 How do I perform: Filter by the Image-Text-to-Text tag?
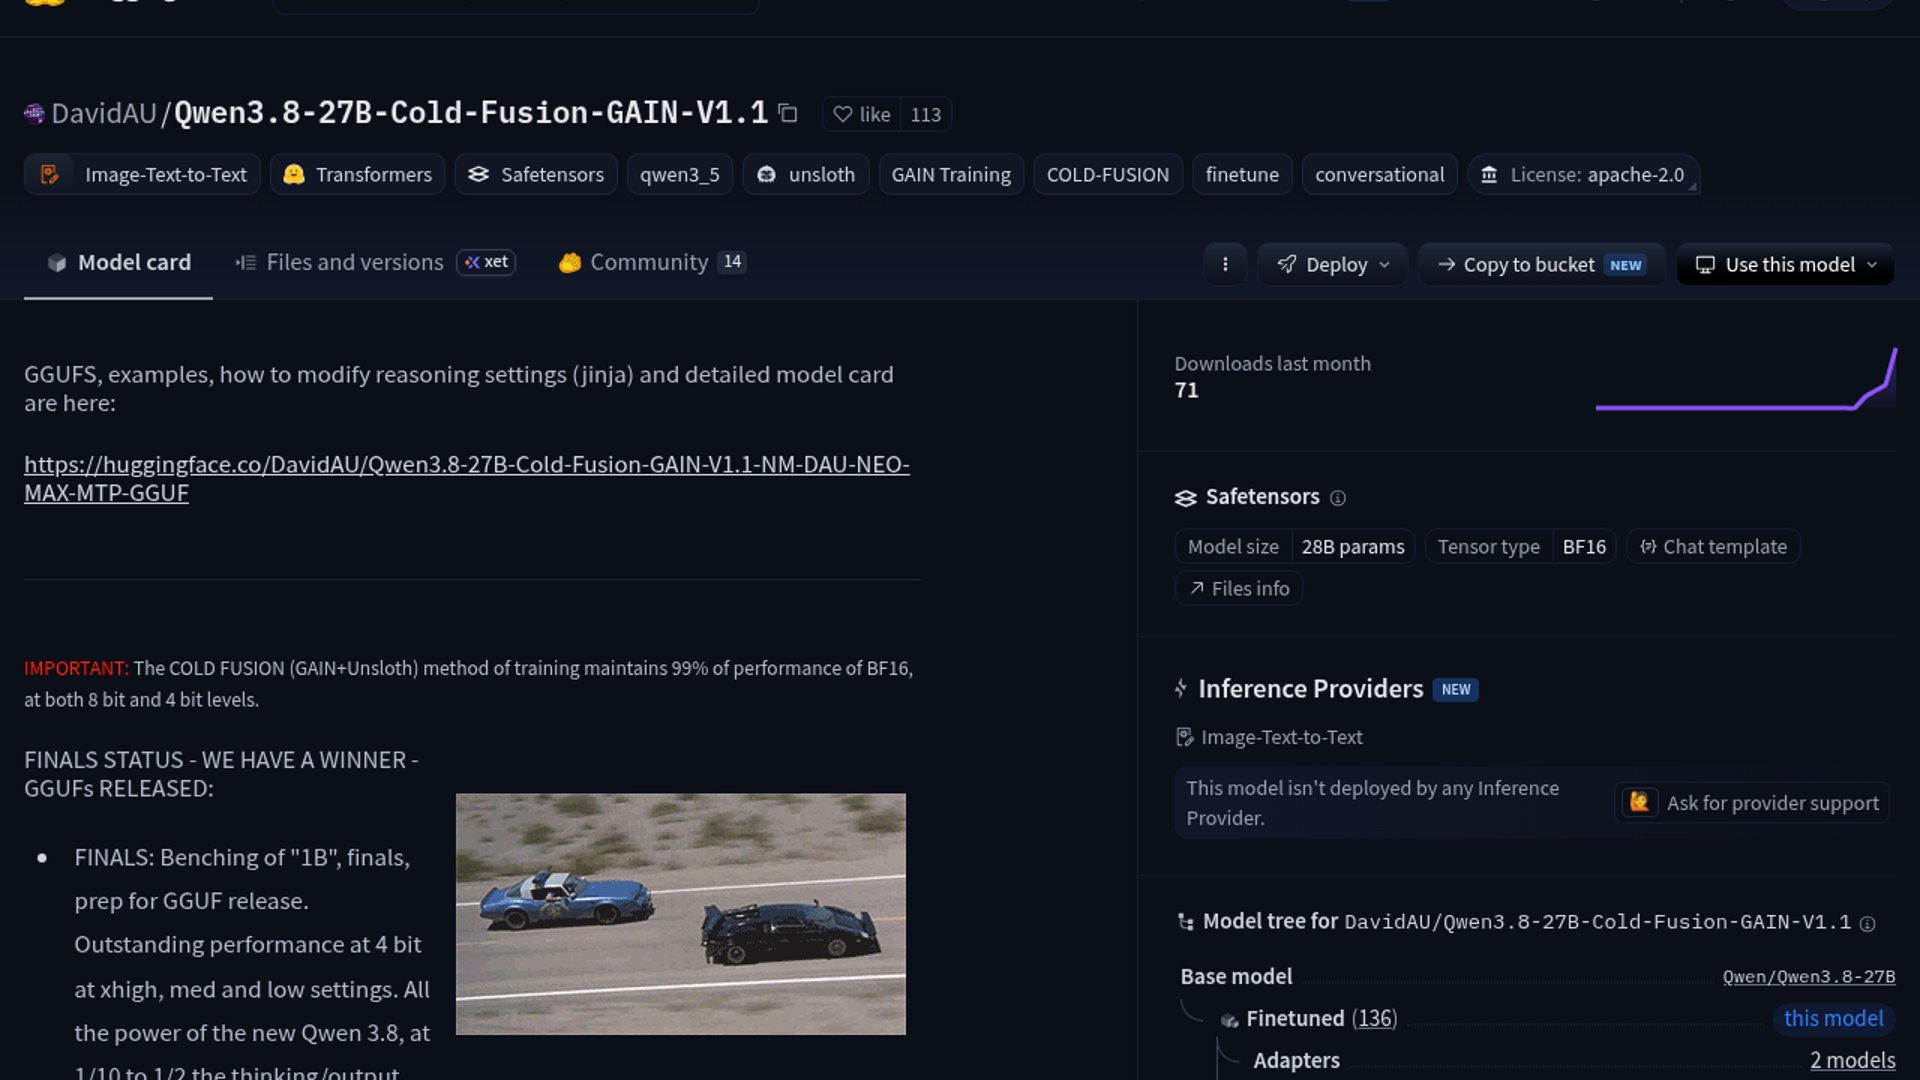[x=142, y=174]
